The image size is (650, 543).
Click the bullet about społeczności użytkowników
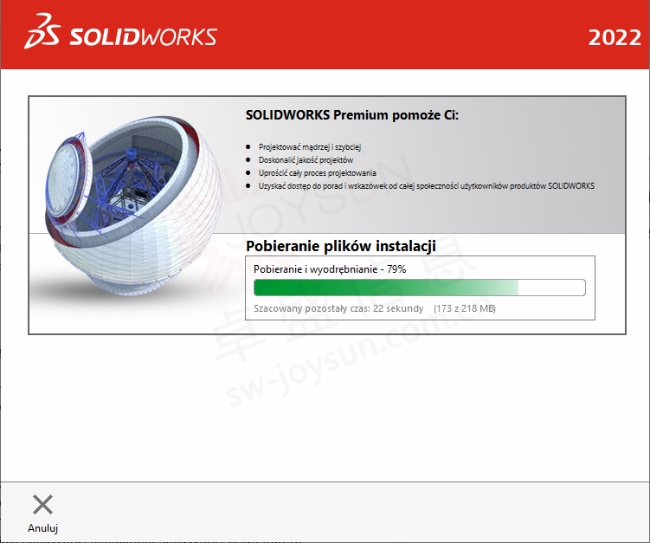click(x=426, y=186)
